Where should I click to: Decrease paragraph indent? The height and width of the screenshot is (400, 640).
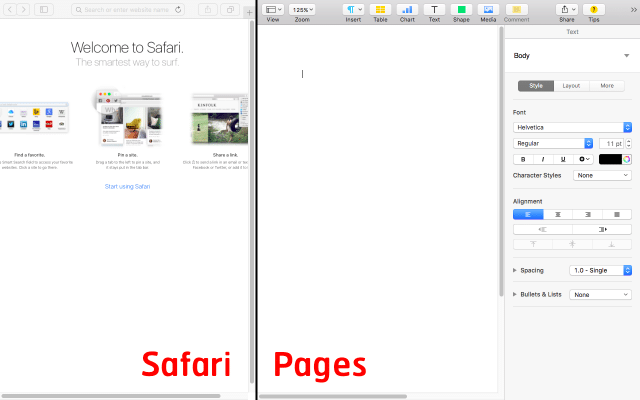(x=542, y=229)
